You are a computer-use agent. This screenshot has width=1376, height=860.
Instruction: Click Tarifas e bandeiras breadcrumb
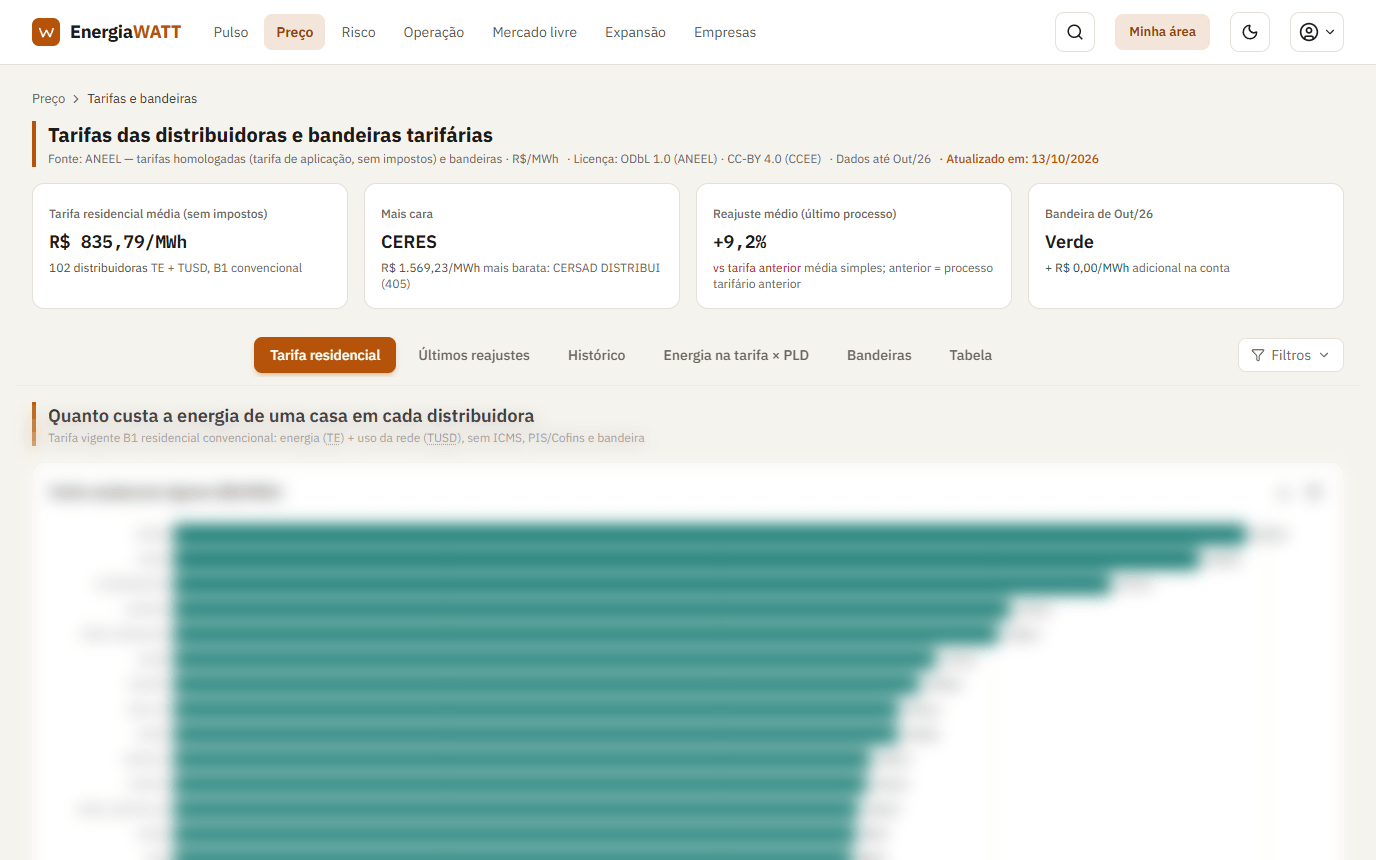click(x=142, y=99)
